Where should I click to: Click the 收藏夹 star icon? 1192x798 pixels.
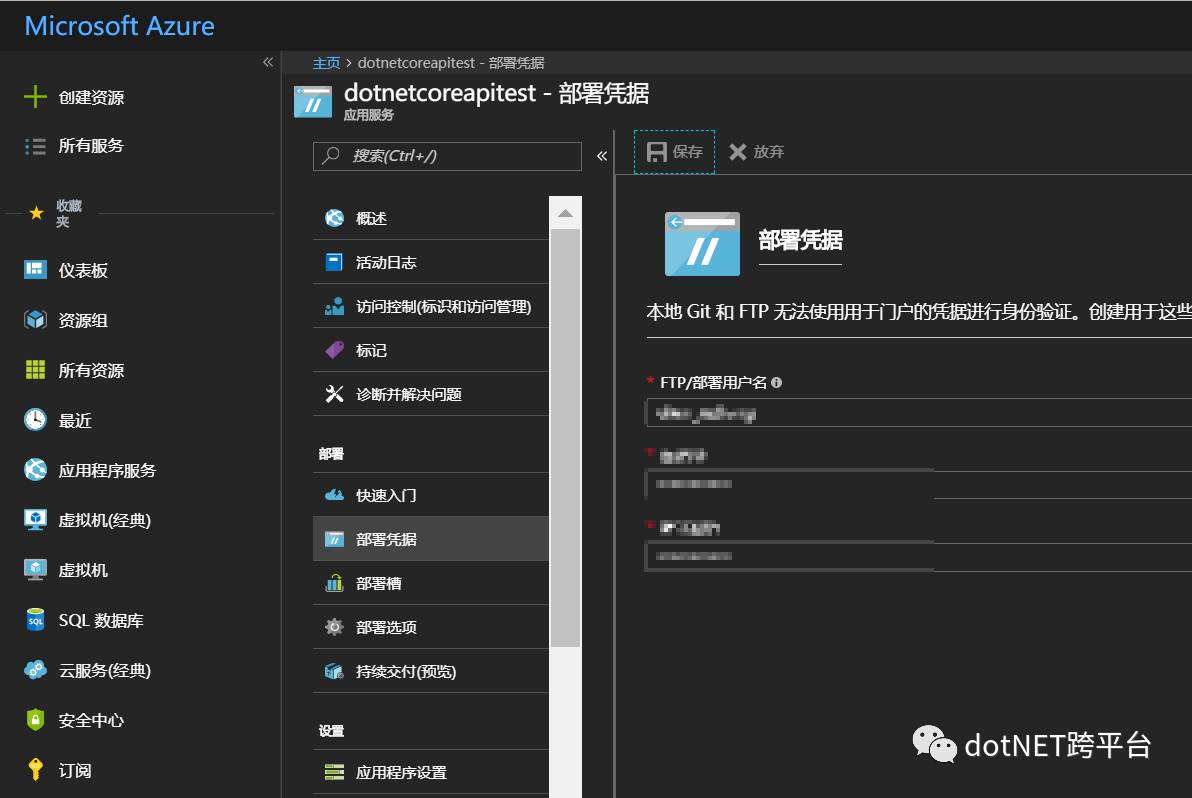click(x=36, y=213)
